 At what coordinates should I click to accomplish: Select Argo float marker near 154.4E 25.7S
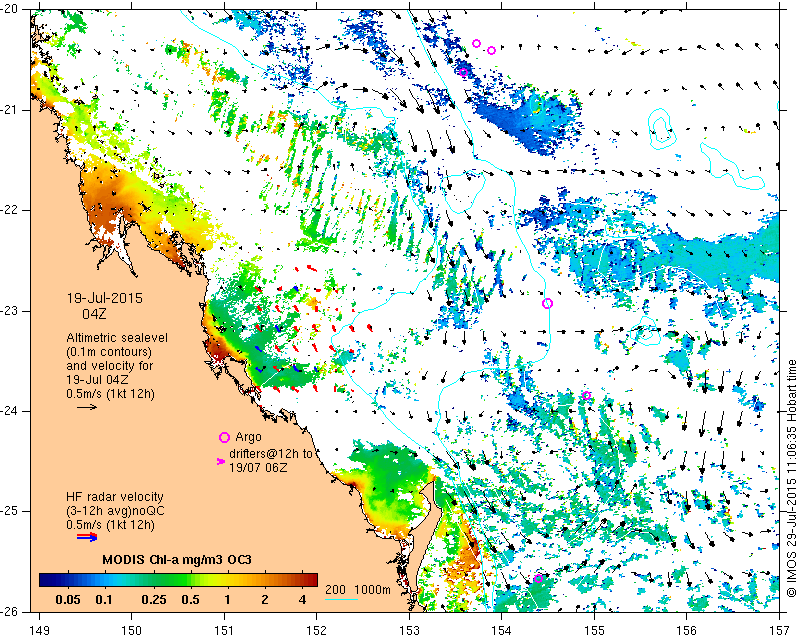[538, 578]
